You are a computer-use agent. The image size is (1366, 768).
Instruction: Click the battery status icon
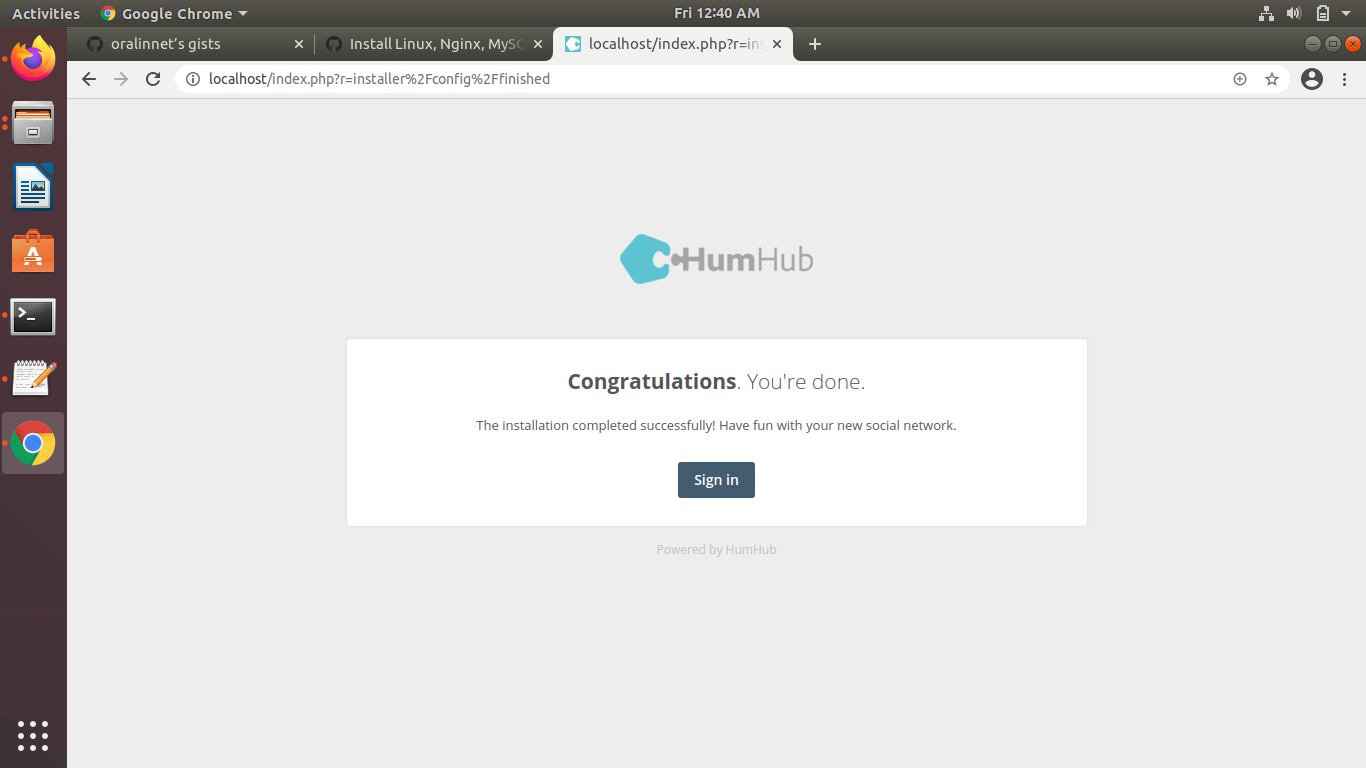pyautogui.click(x=1322, y=13)
